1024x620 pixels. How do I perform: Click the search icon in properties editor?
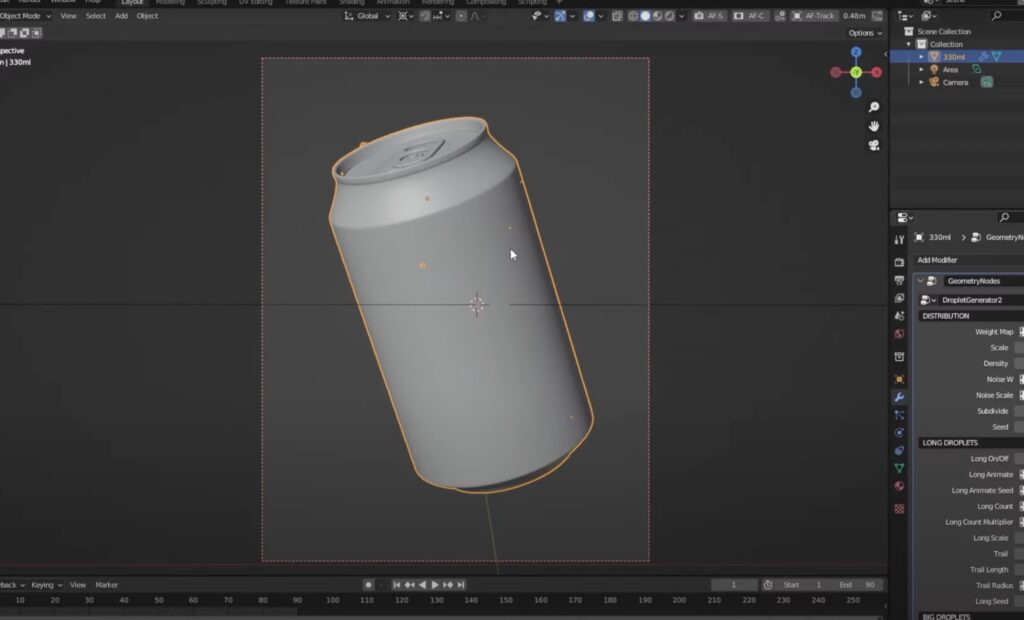click(x=1004, y=217)
